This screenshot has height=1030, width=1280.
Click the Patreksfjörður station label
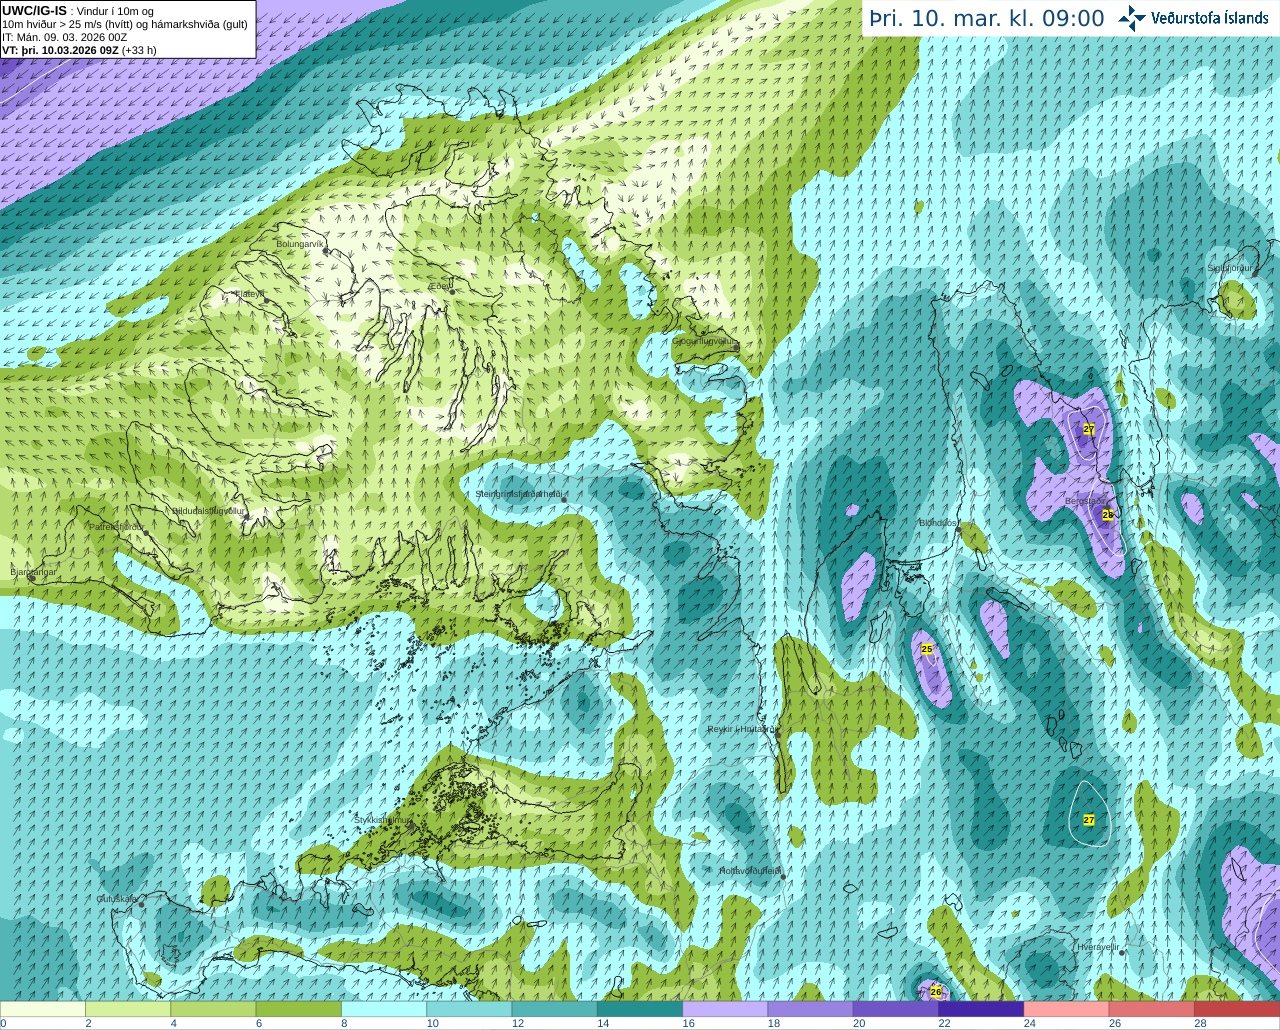click(117, 526)
